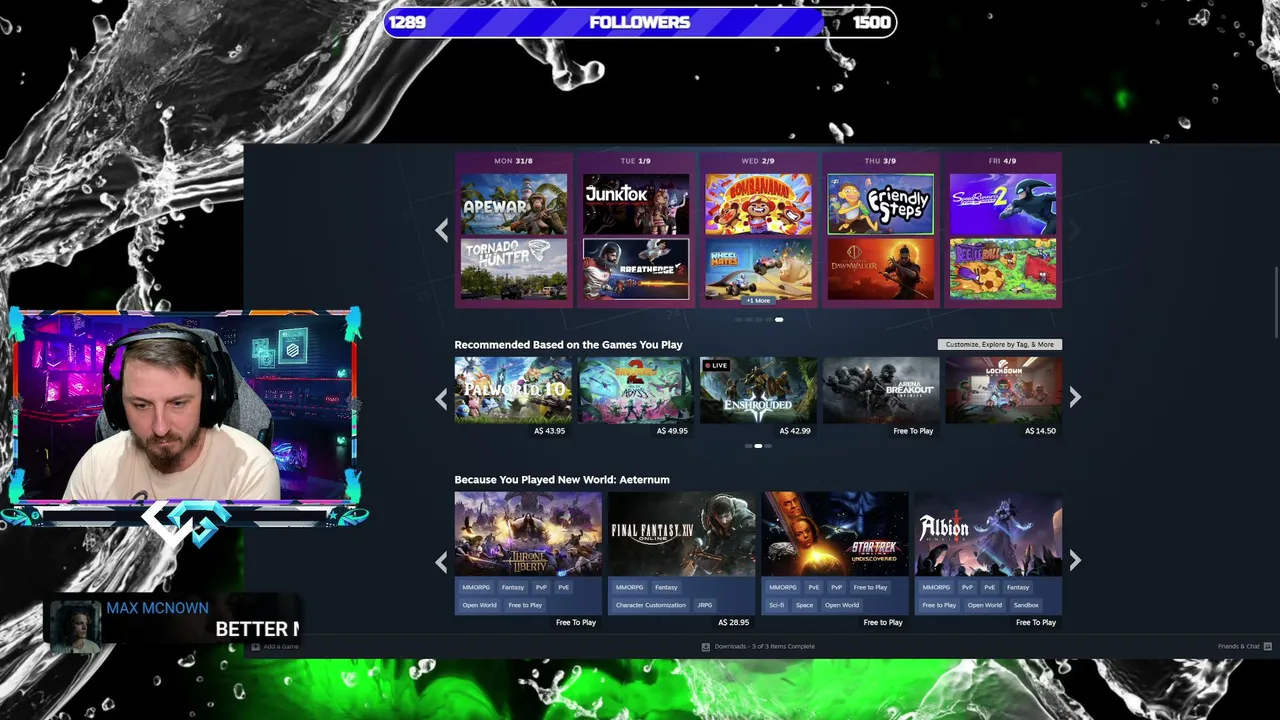
Task: Click the Recommended Based on the Games You Play heading
Action: 568,345
